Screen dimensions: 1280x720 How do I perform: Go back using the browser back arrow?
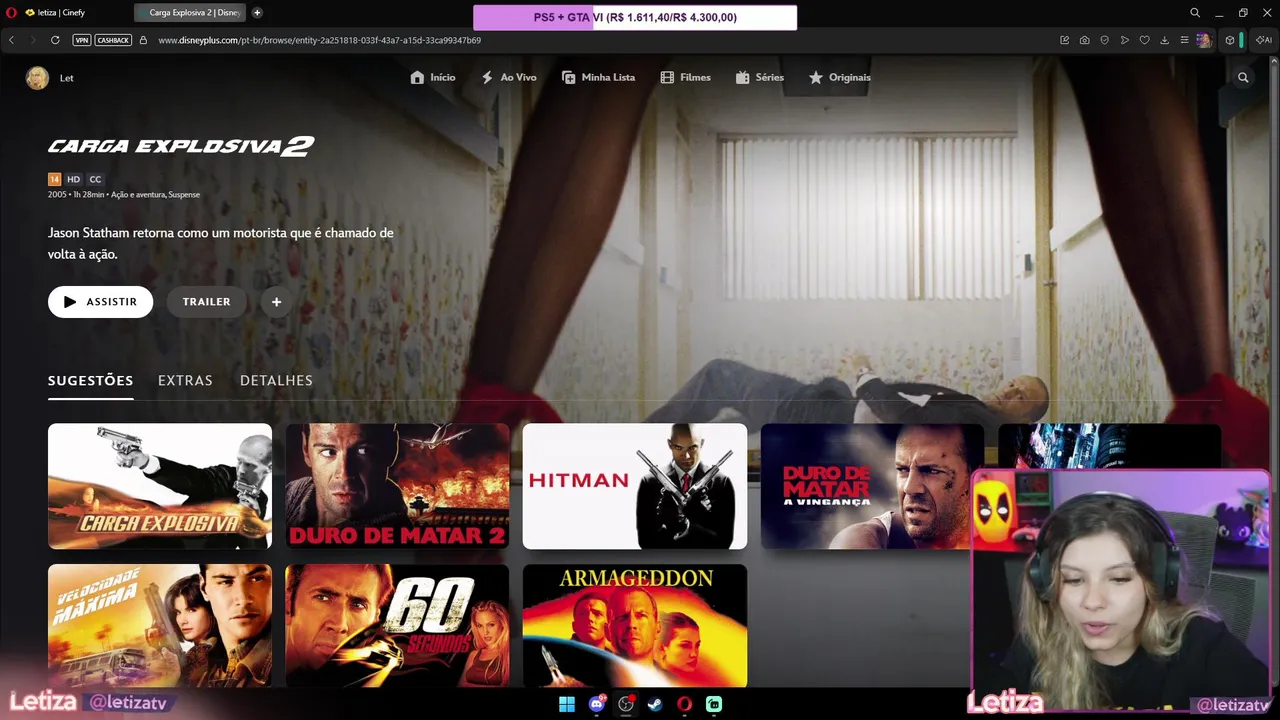pyautogui.click(x=11, y=40)
